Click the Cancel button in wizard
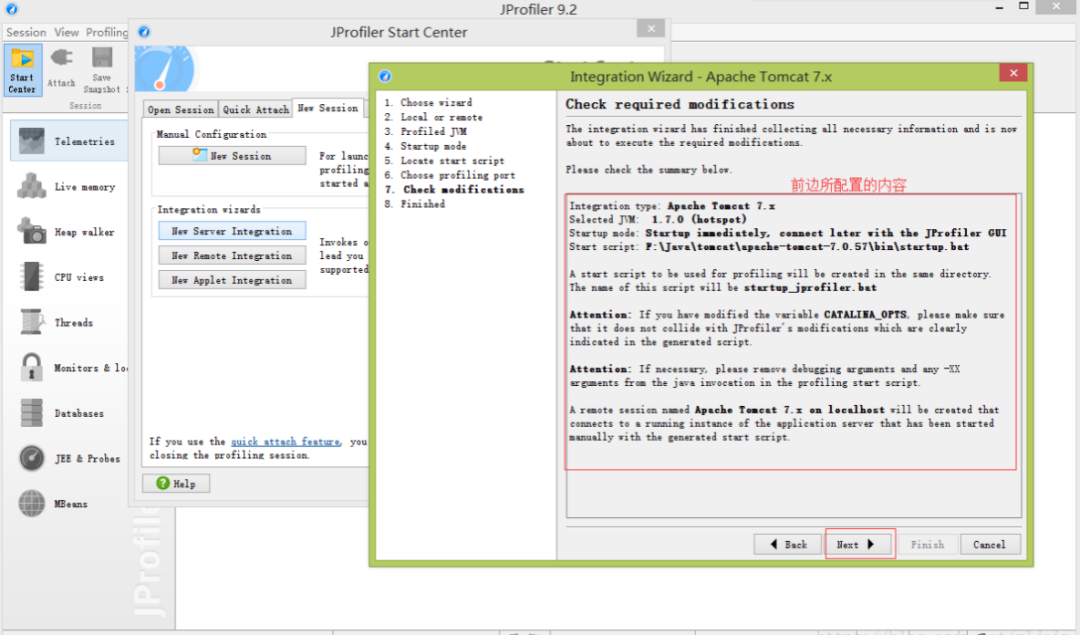 tap(990, 544)
